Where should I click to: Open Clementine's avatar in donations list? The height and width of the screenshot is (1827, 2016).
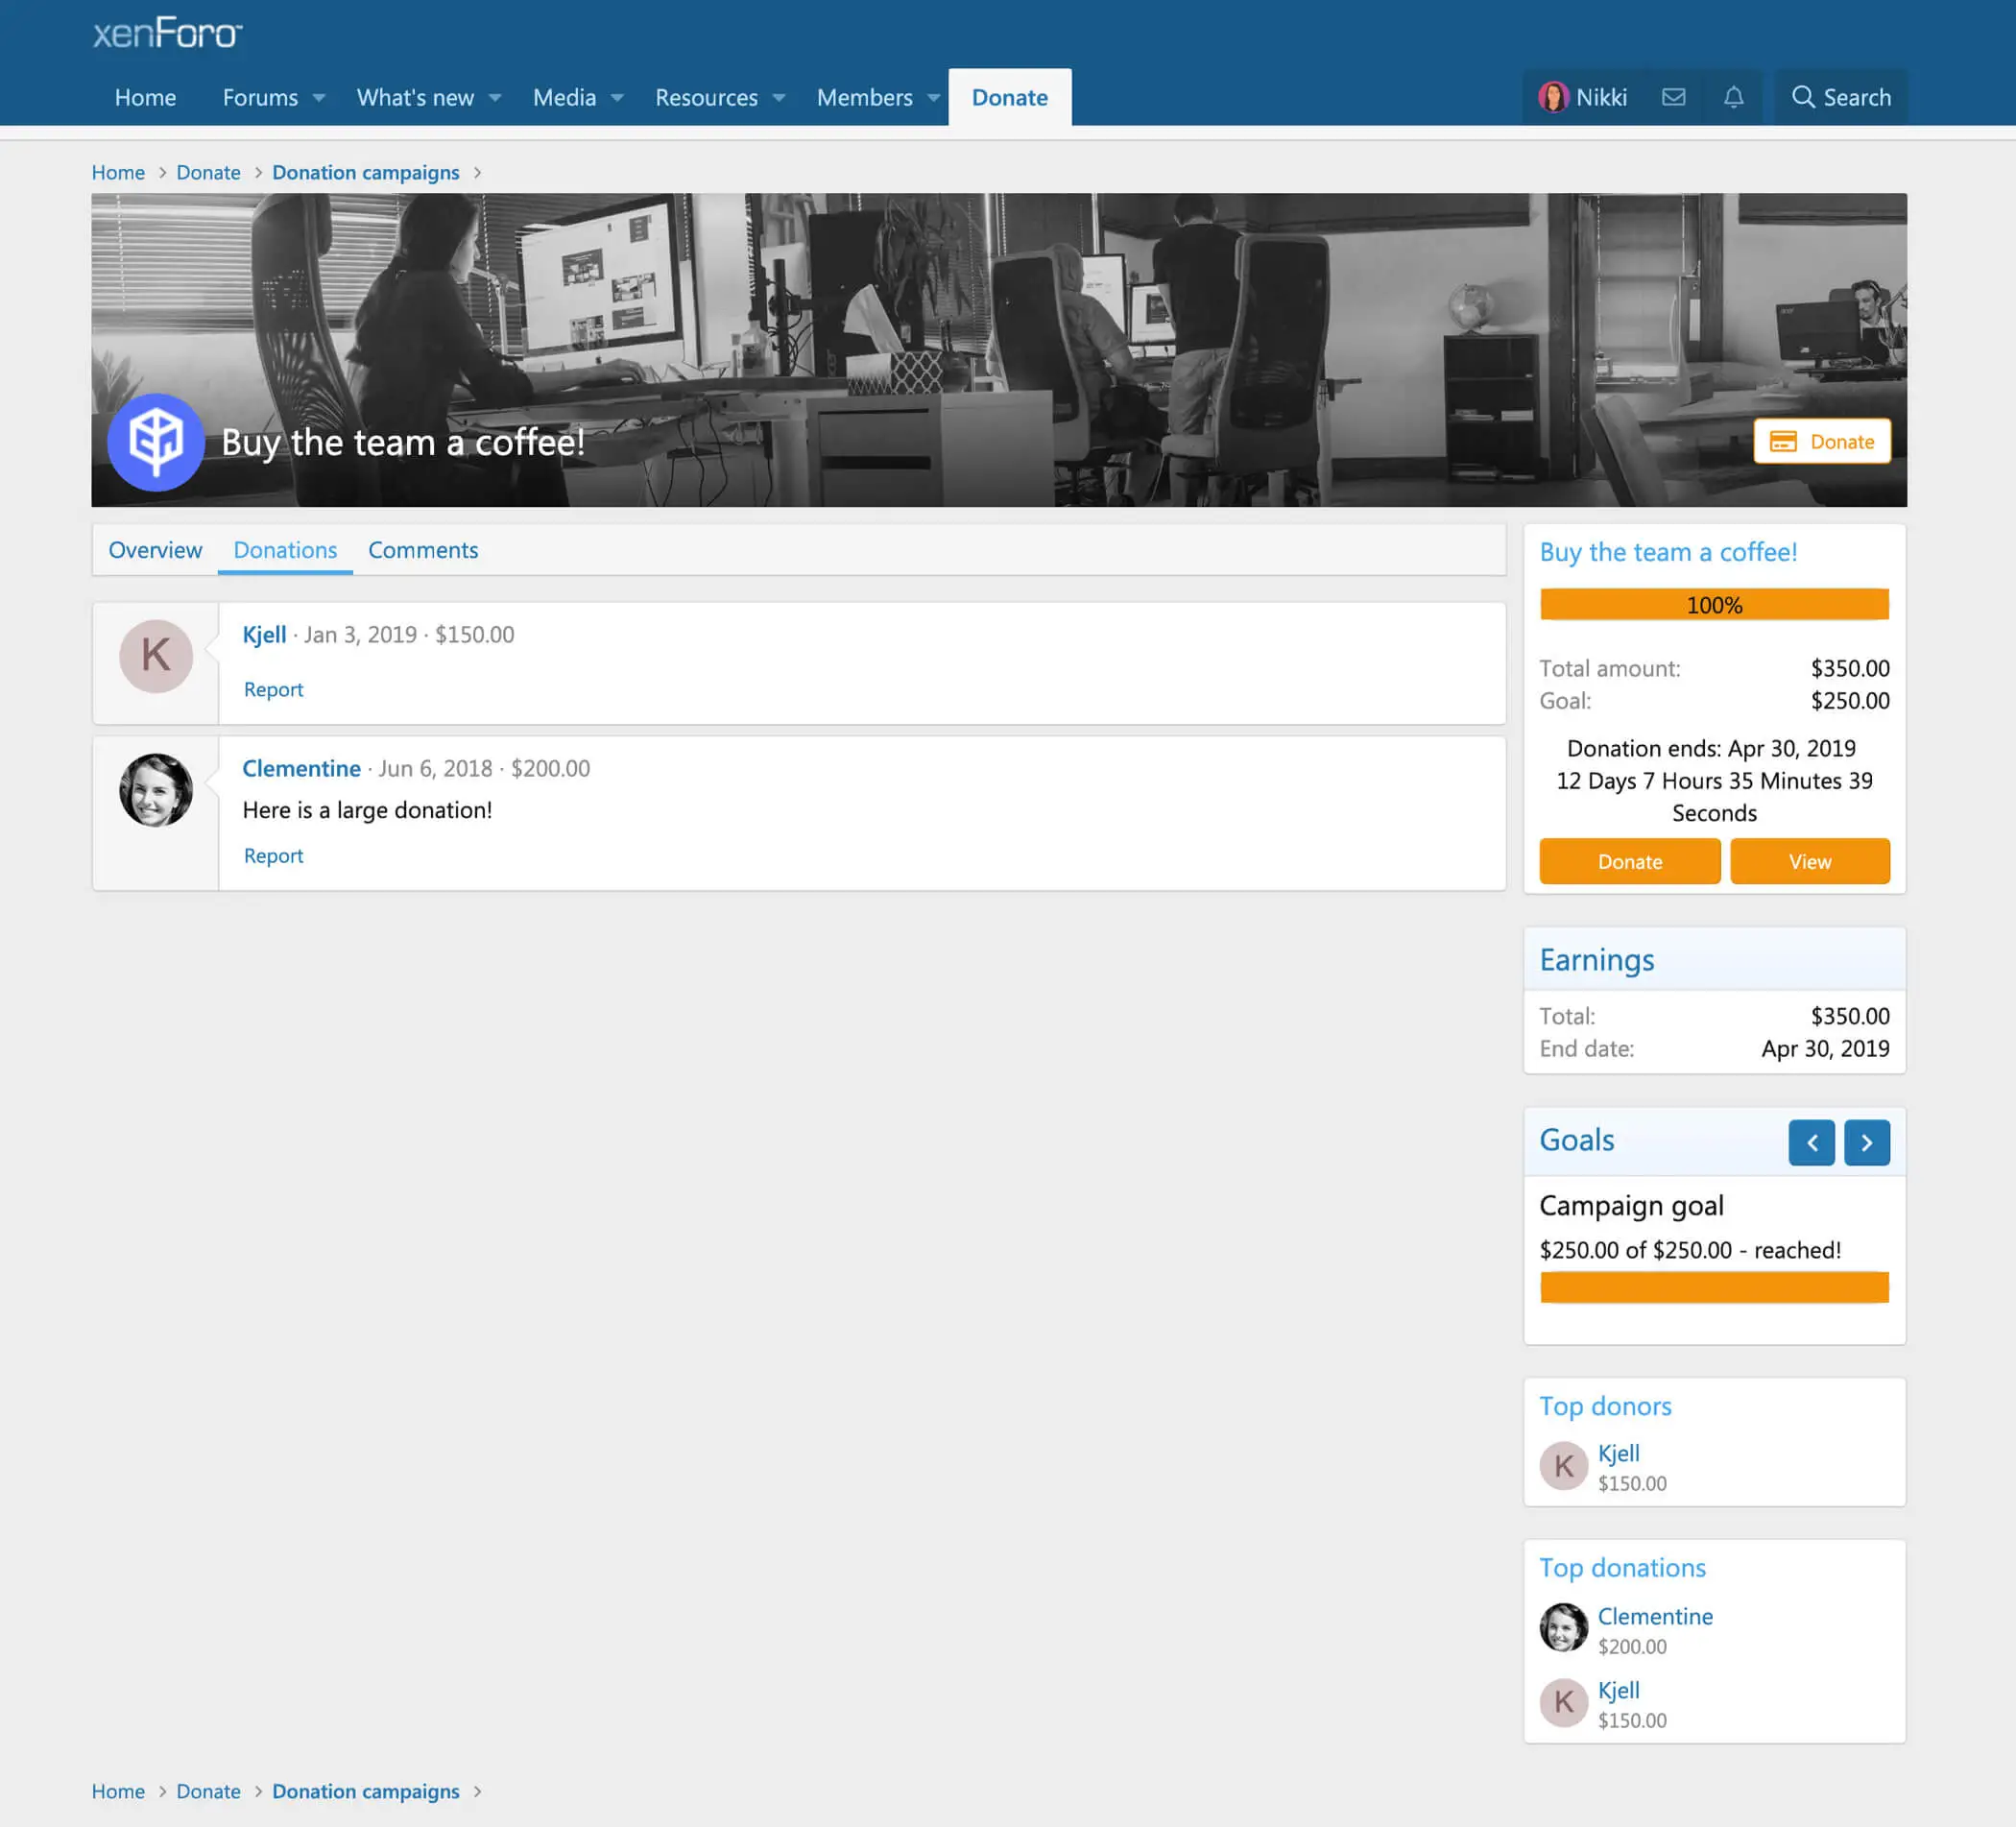pyautogui.click(x=156, y=790)
